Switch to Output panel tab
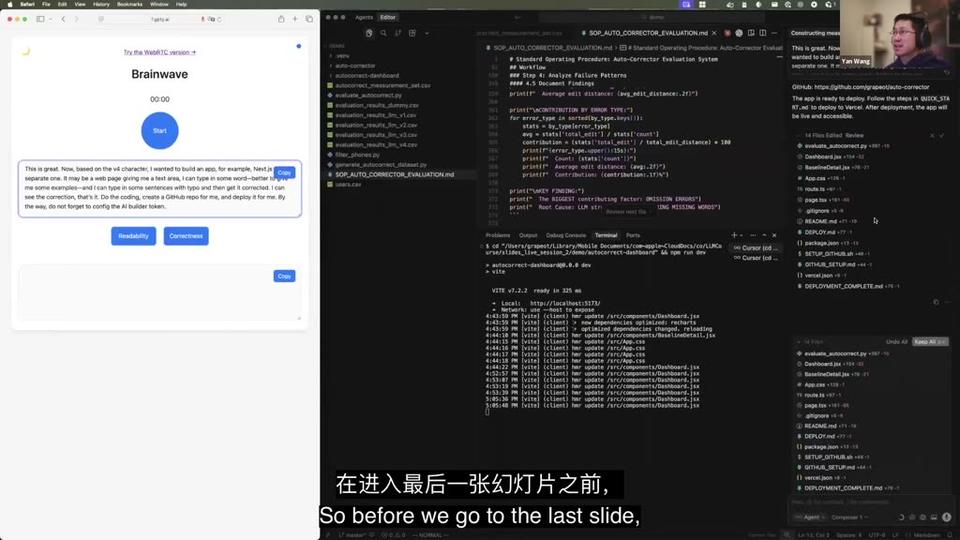This screenshot has height=540, width=960. 528,235
